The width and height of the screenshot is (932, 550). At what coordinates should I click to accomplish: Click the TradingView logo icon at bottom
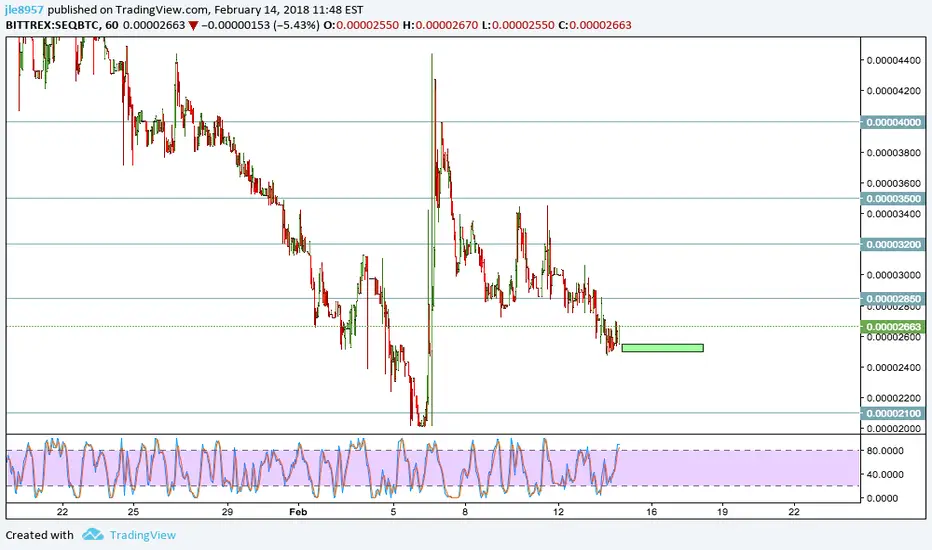(93, 535)
